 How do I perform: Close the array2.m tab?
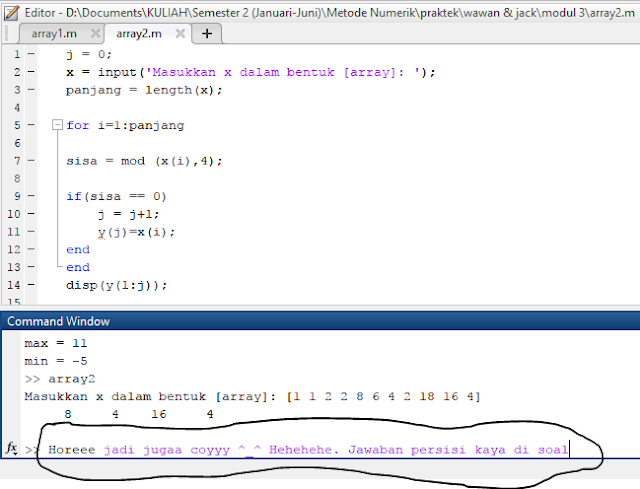tap(180, 33)
